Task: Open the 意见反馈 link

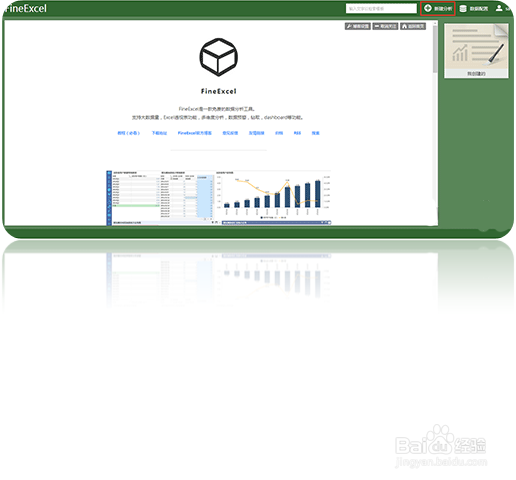Action: (x=230, y=133)
